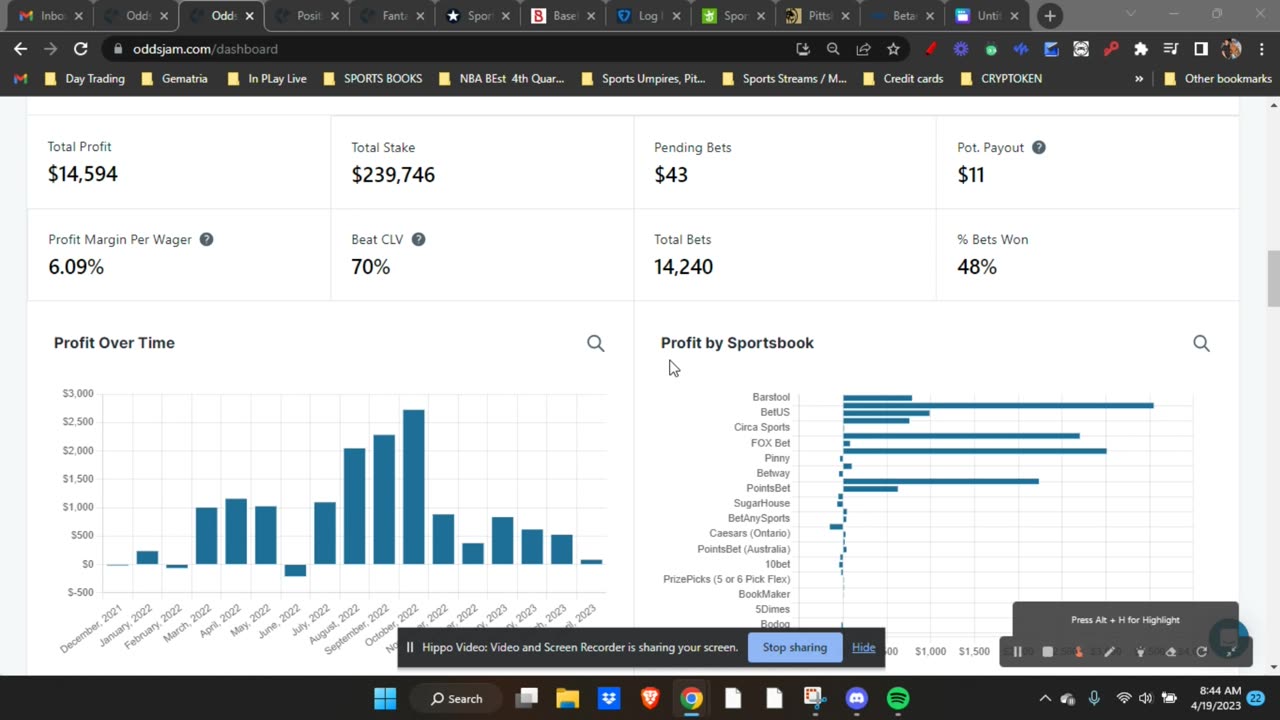Screen dimensions: 1280x720
Task: Switch to the Gmail Inbox tab
Action: [x=51, y=16]
